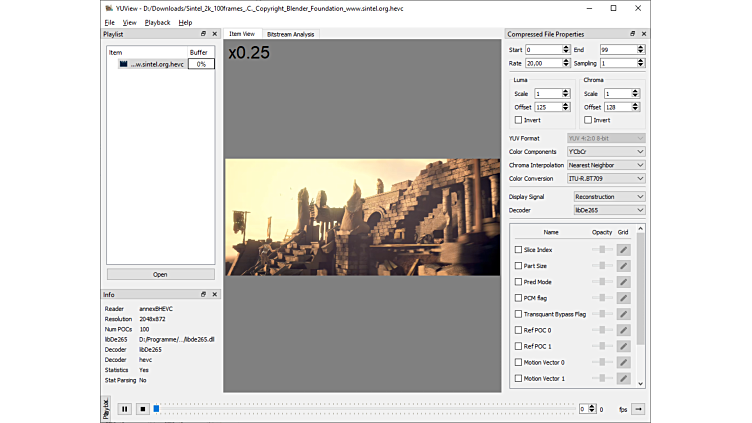The image size is (752, 423).
Task: Adjust the Slice Index opacity slider
Action: pos(602,250)
